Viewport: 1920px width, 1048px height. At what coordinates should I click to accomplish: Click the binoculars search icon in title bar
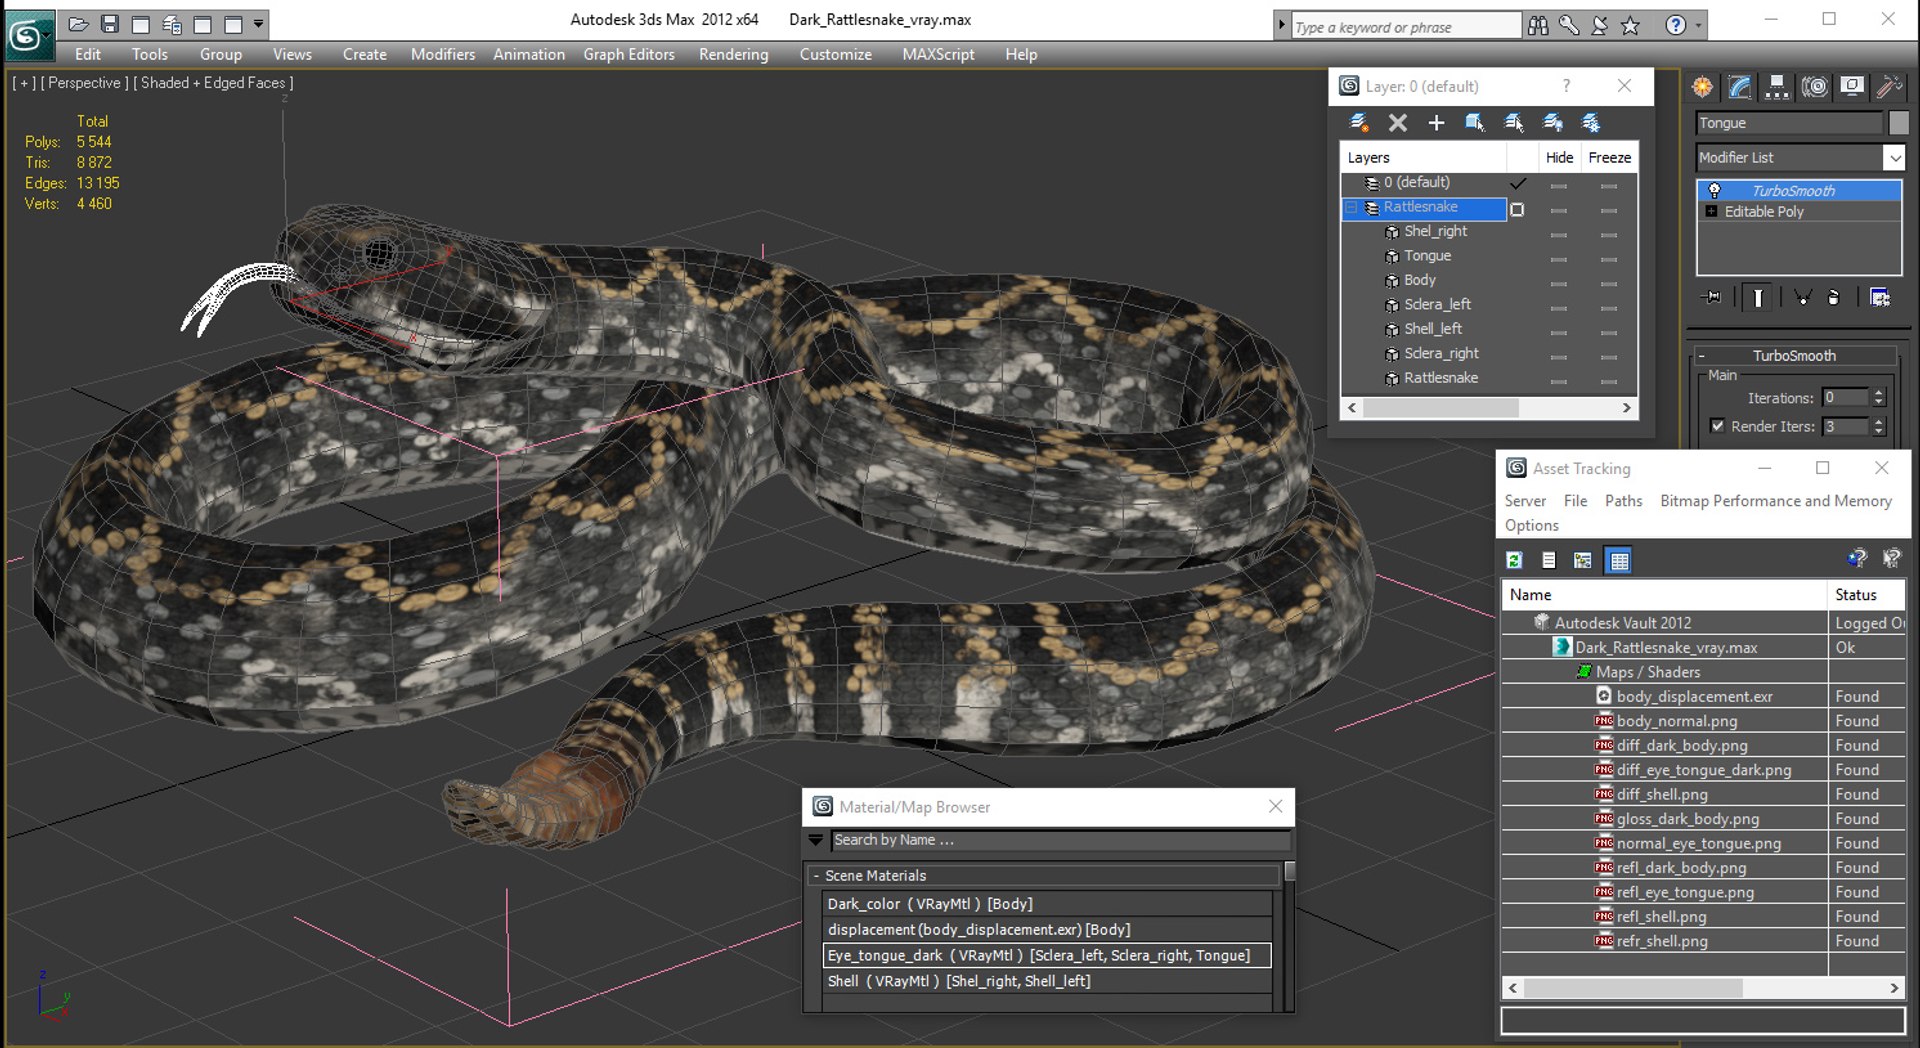1538,26
